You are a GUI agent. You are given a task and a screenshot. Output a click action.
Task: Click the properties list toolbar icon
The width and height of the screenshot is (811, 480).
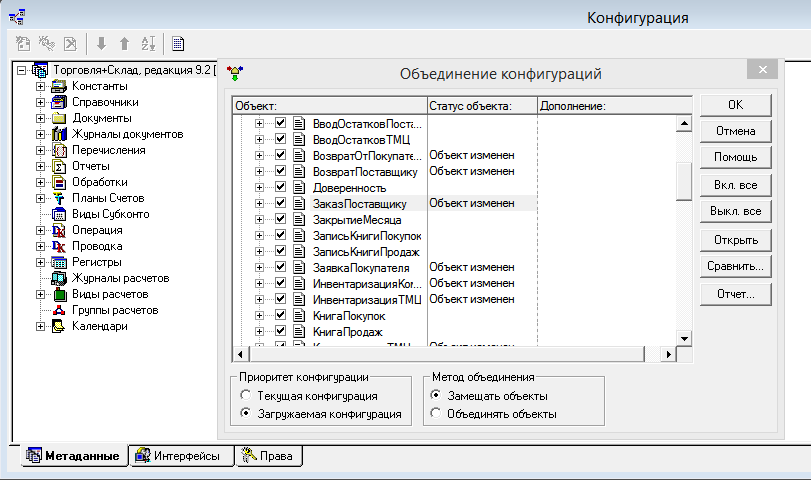pyautogui.click(x=178, y=43)
